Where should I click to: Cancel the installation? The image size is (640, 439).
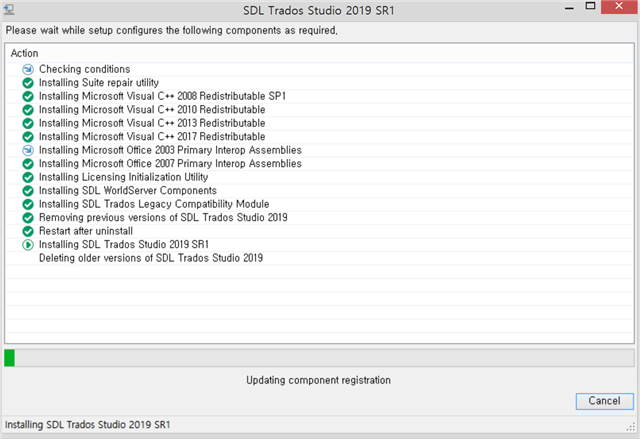coord(604,401)
